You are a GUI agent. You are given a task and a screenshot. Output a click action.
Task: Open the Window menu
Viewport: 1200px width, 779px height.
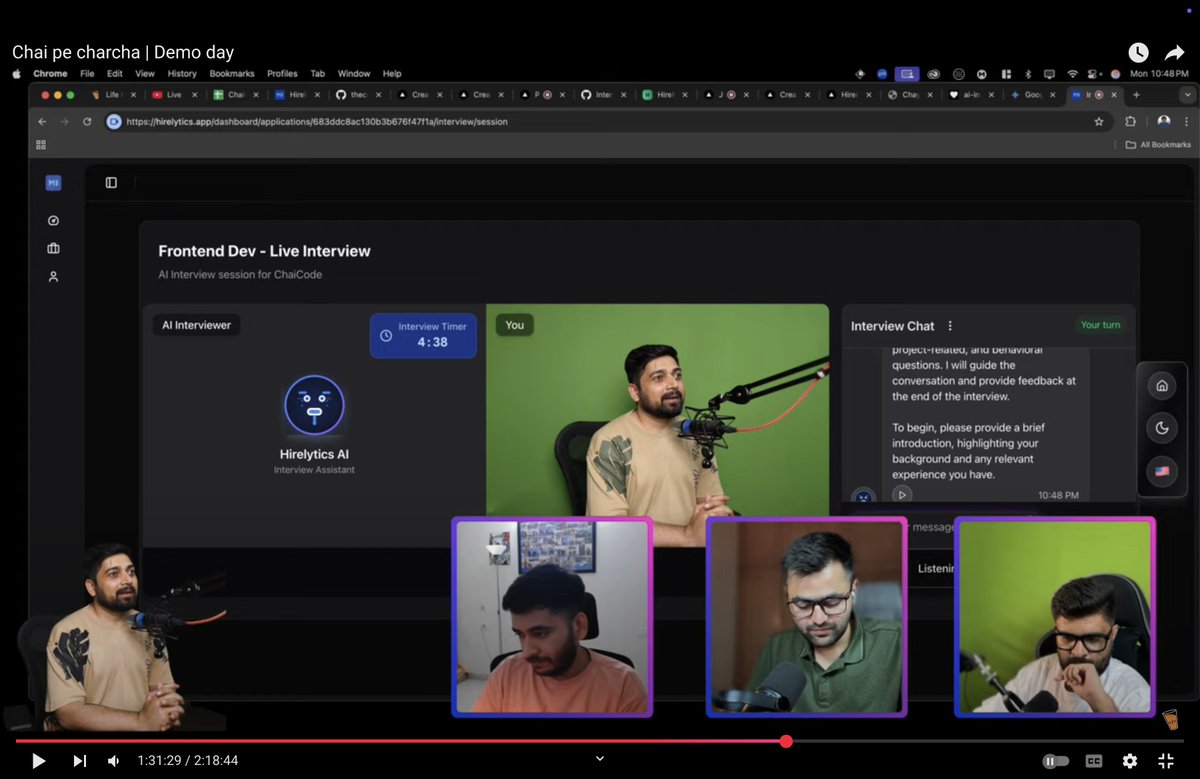[x=354, y=73]
